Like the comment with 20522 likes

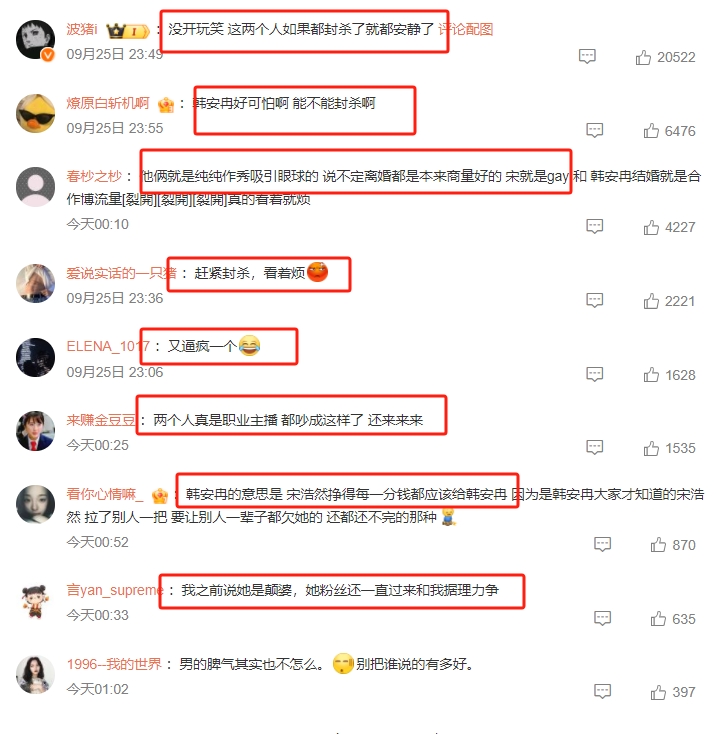pyautogui.click(x=643, y=58)
